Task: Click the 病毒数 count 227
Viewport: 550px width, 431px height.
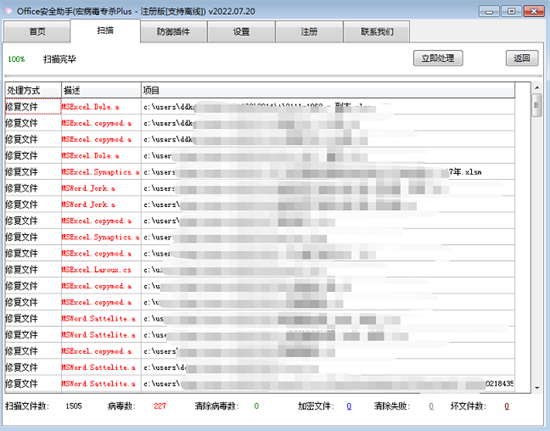Action: pos(160,406)
